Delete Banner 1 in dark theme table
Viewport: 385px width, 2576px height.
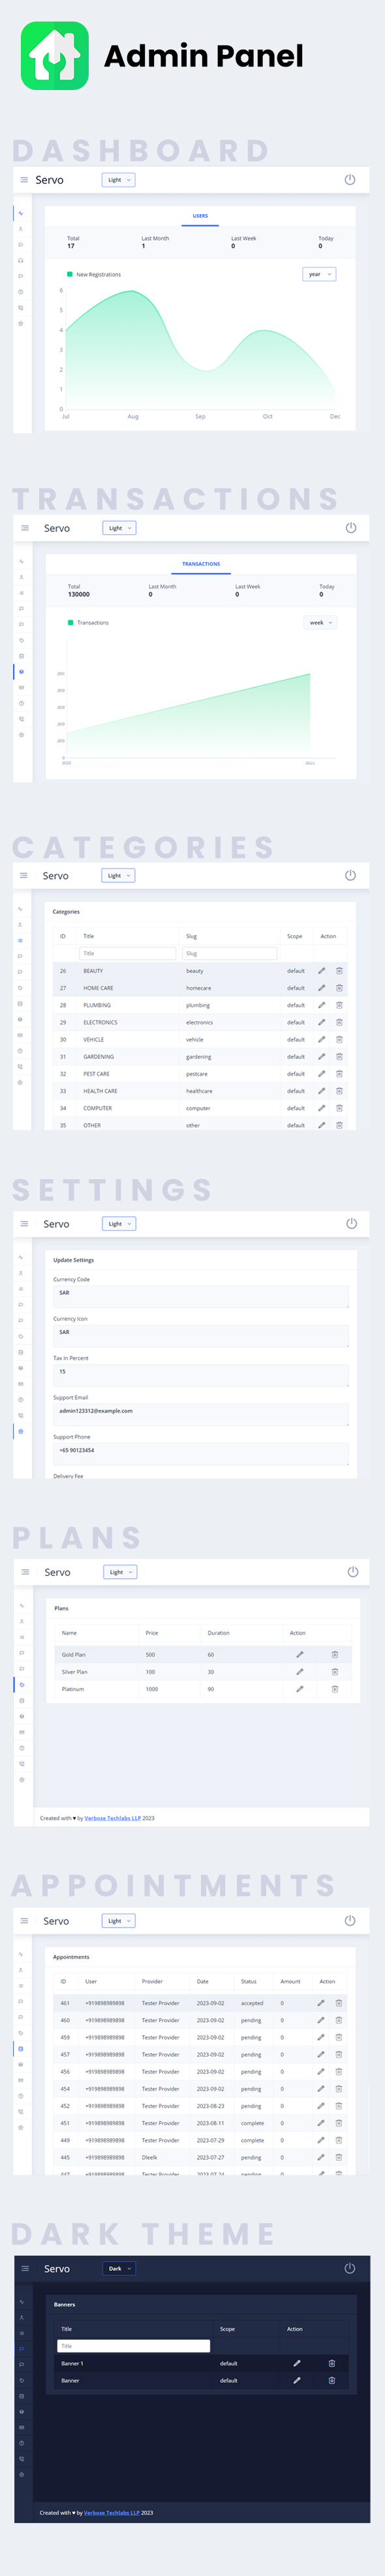pyautogui.click(x=332, y=2363)
